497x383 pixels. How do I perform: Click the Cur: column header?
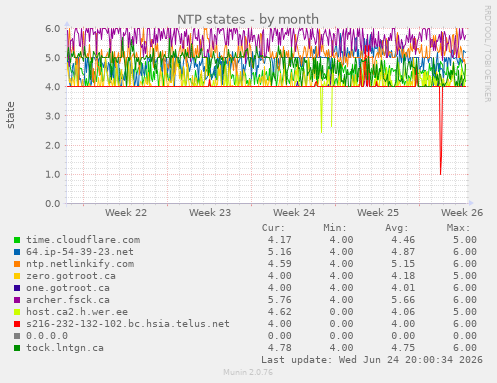pos(273,228)
